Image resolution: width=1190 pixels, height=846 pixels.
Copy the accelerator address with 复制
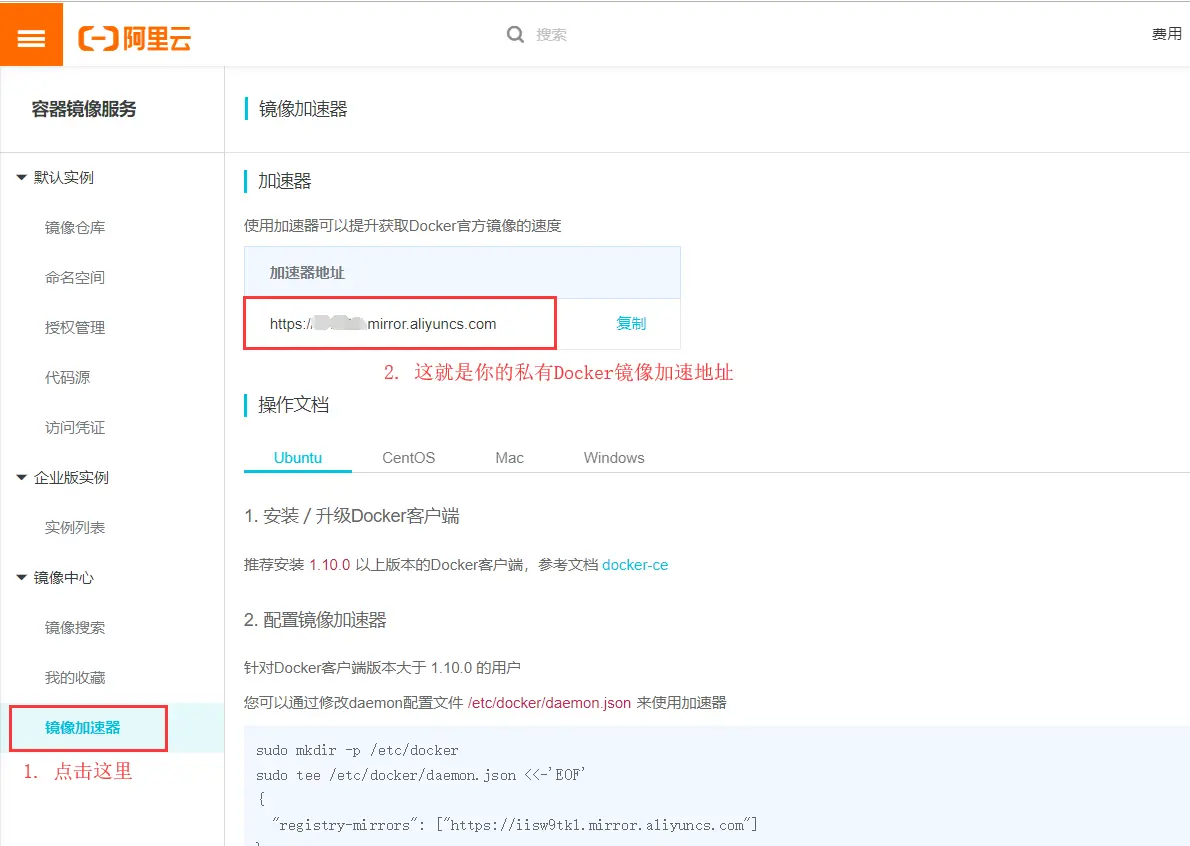tap(632, 323)
